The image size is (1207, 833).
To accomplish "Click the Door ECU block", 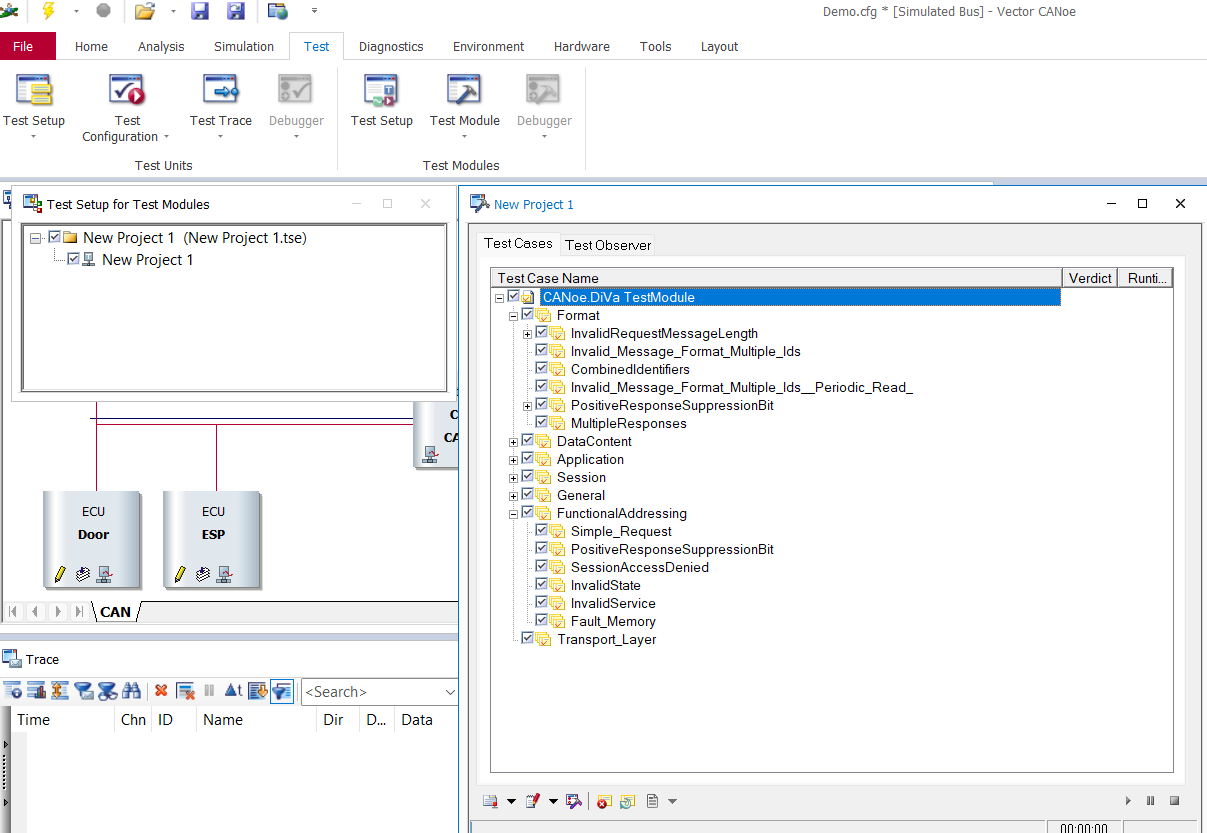I will tap(93, 540).
